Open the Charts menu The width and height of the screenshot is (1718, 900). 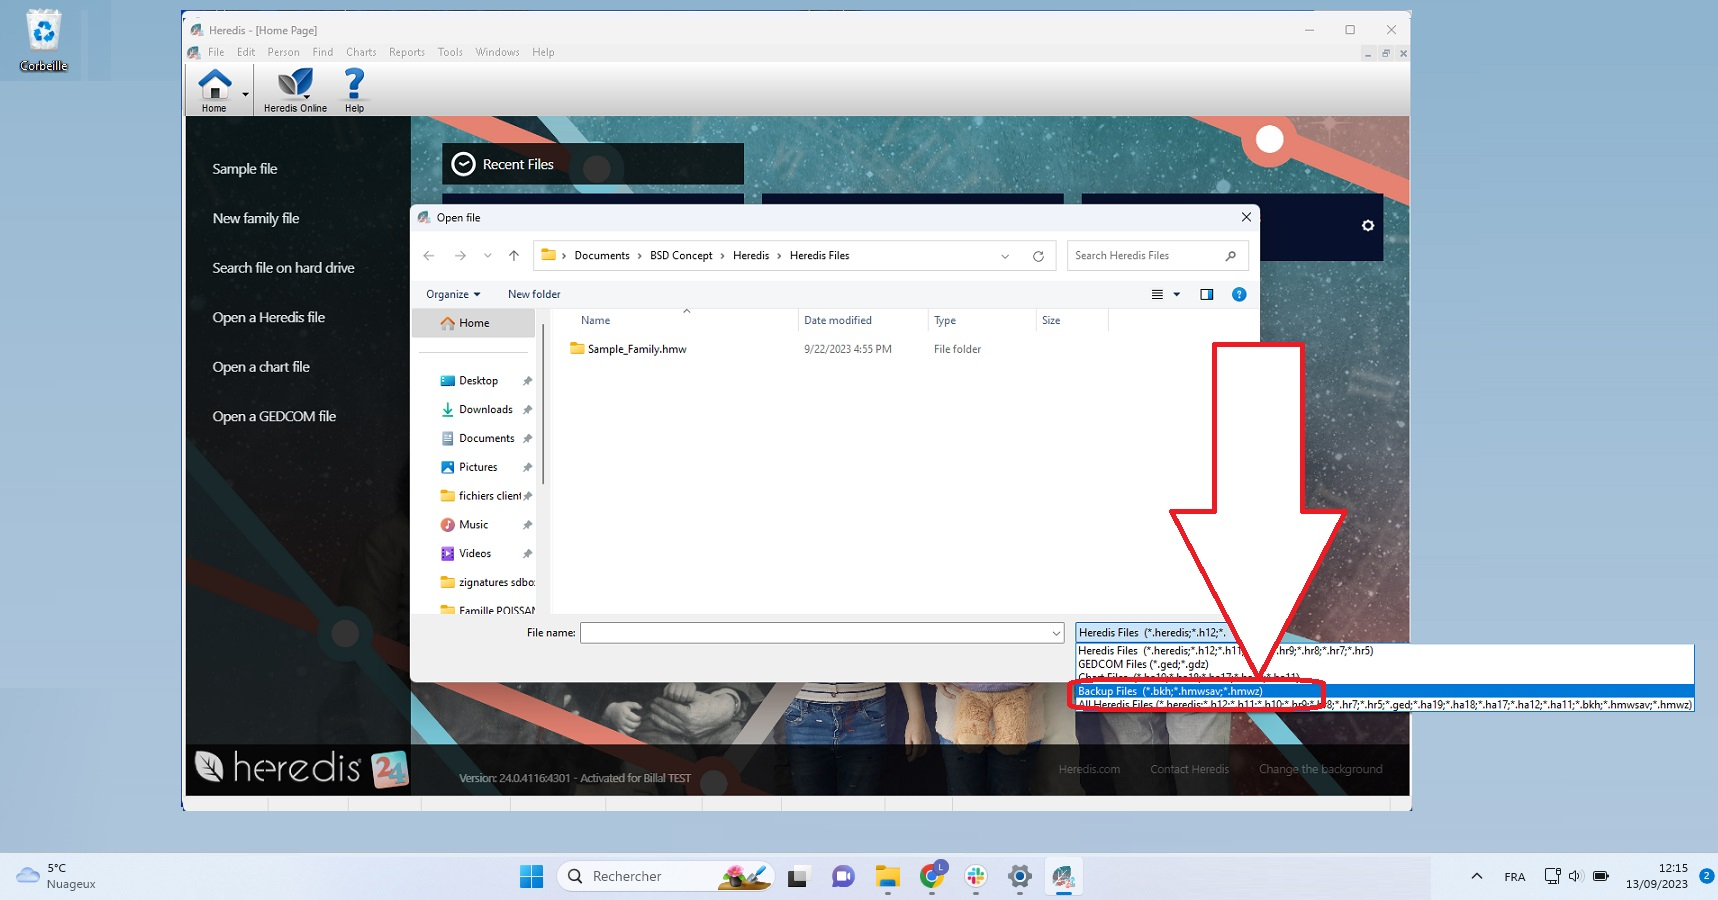361,52
